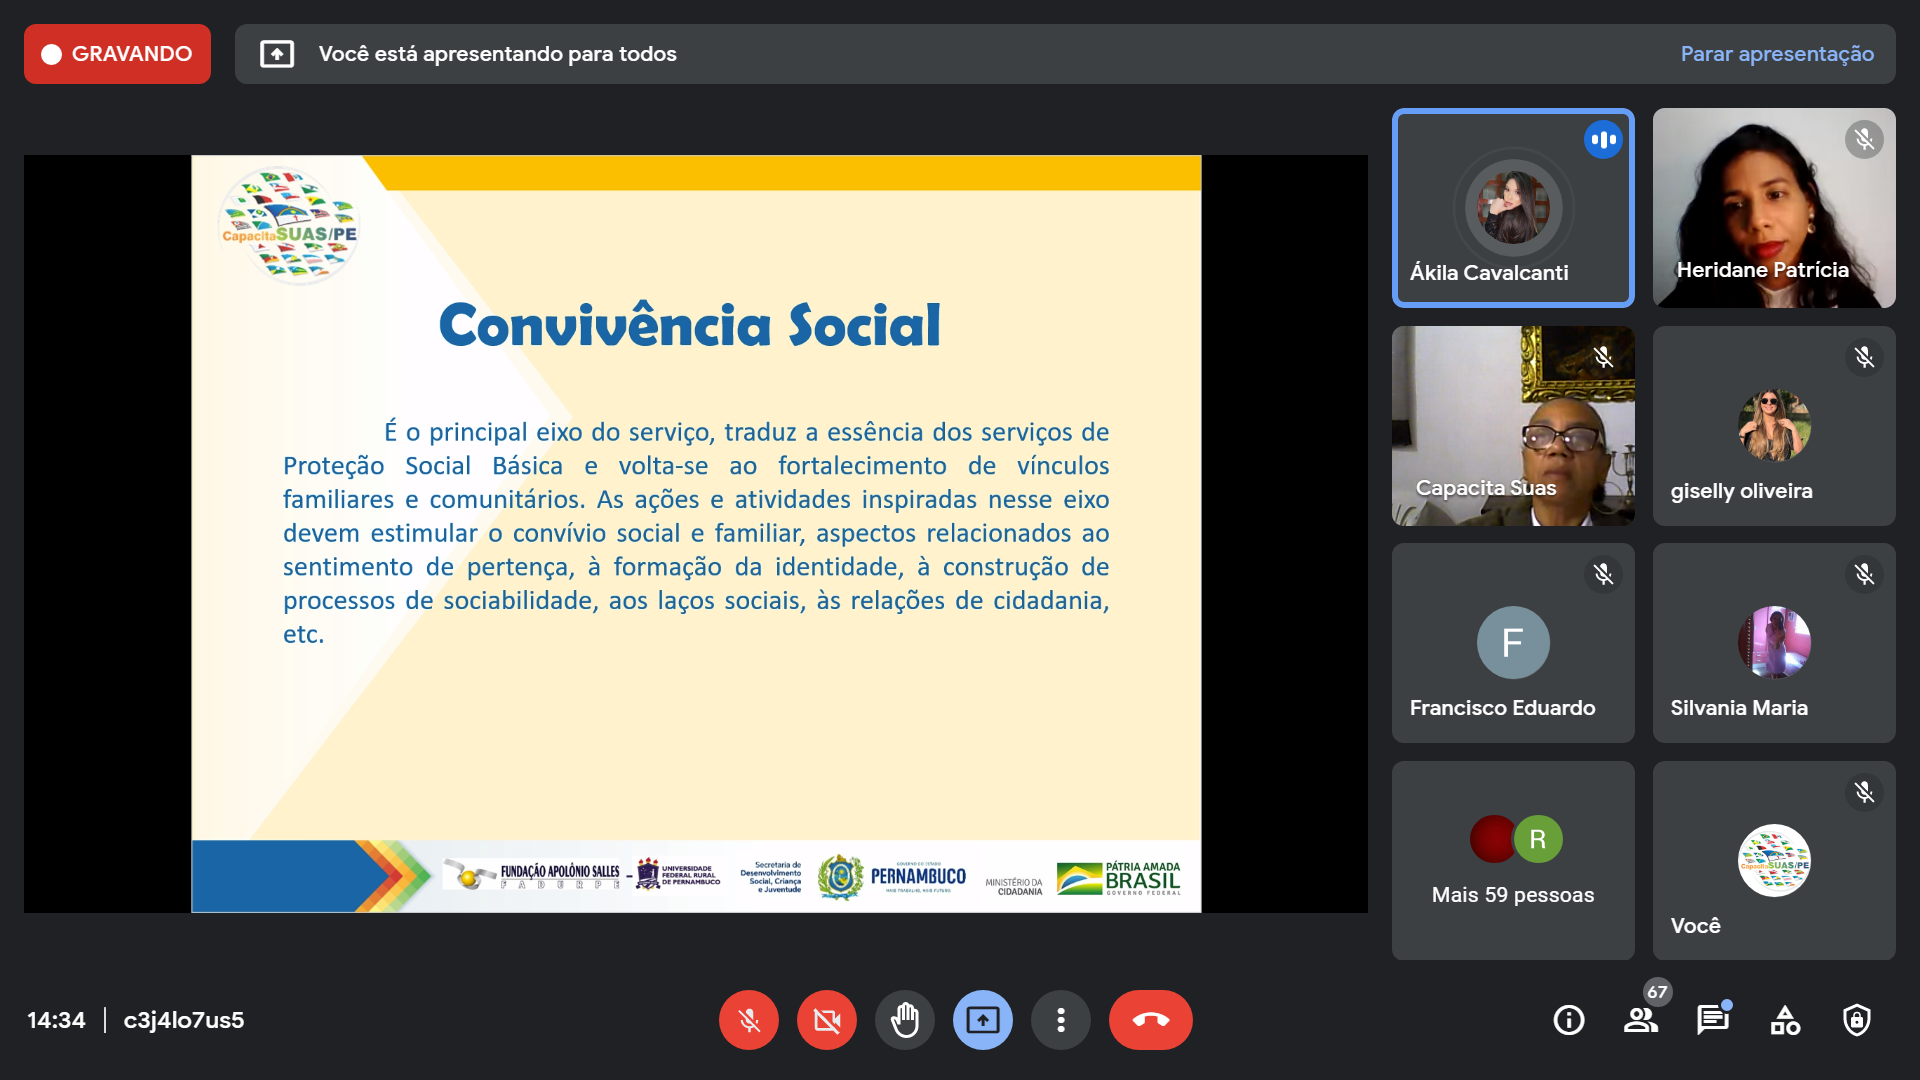Show the participants list with 67 badge
Screen dimensions: 1920x1080
click(x=1640, y=1020)
